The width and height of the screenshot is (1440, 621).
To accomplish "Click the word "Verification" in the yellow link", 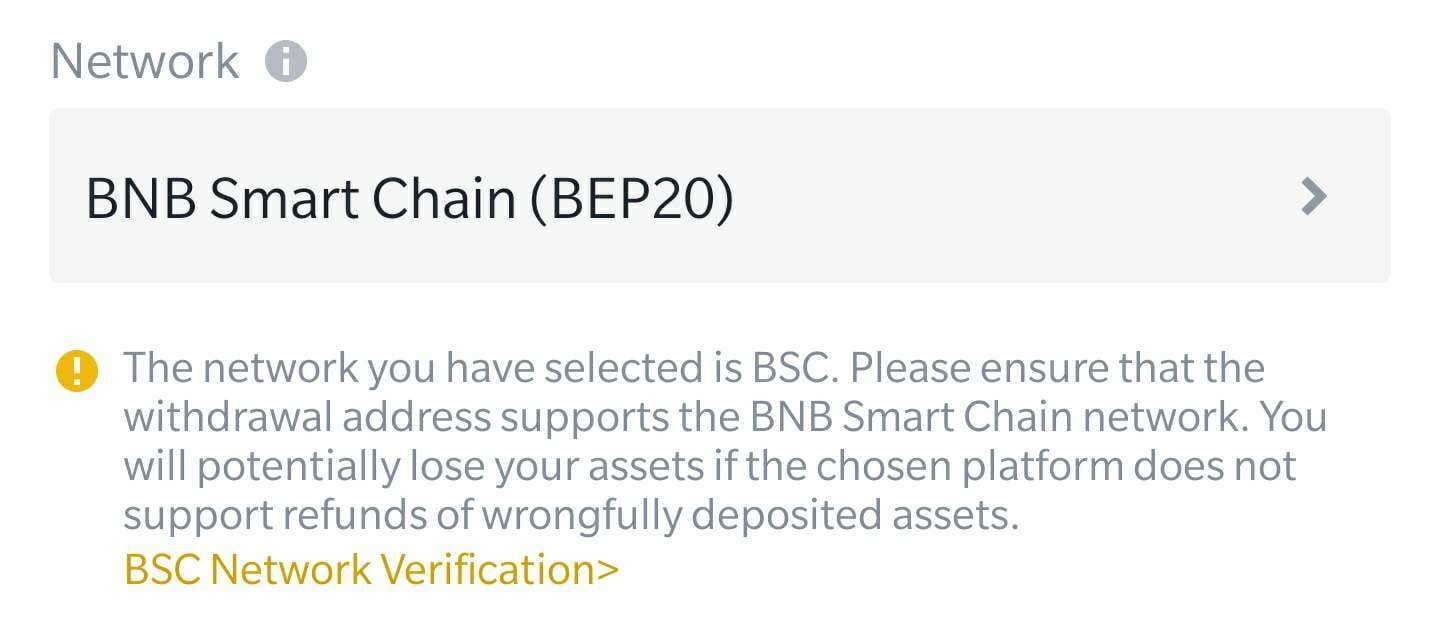I will click(489, 569).
